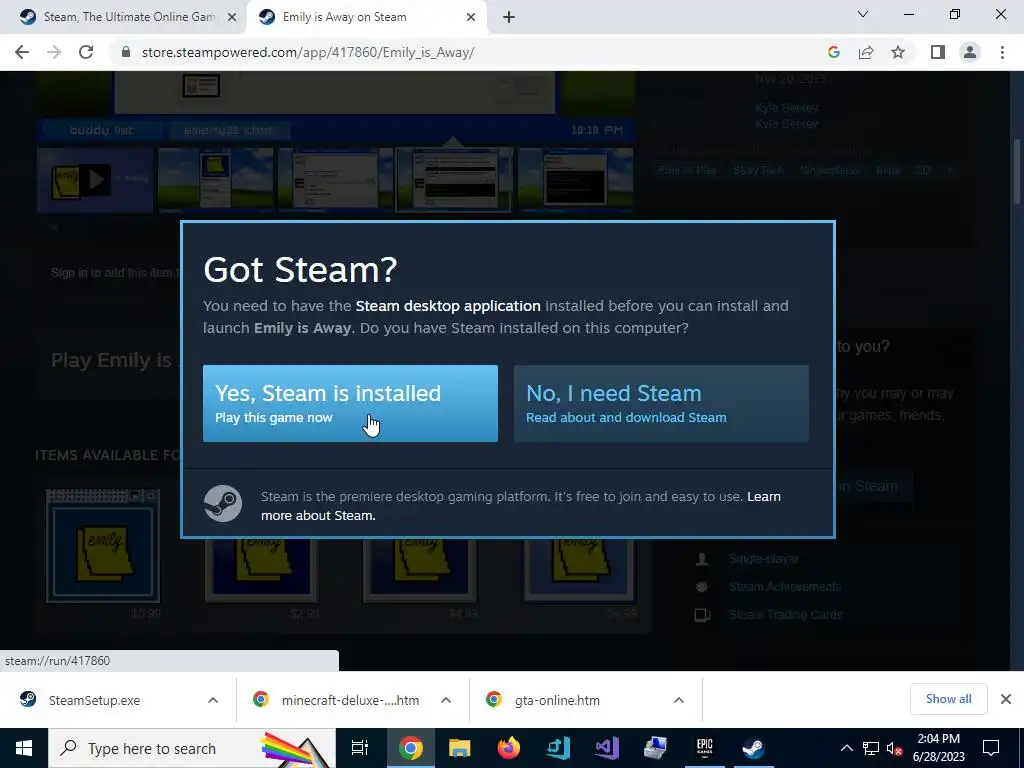Open SteamSetup.exe download item
The image size is (1024, 768).
click(95, 700)
